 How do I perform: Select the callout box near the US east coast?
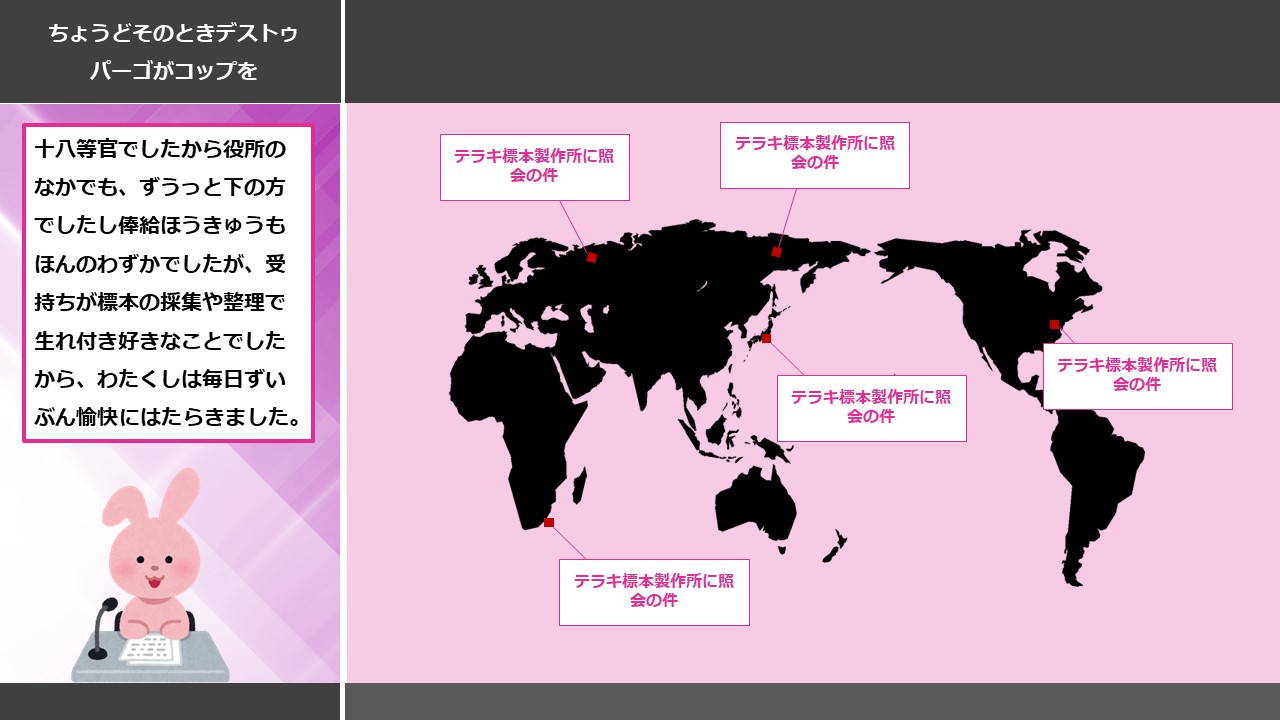point(1138,376)
